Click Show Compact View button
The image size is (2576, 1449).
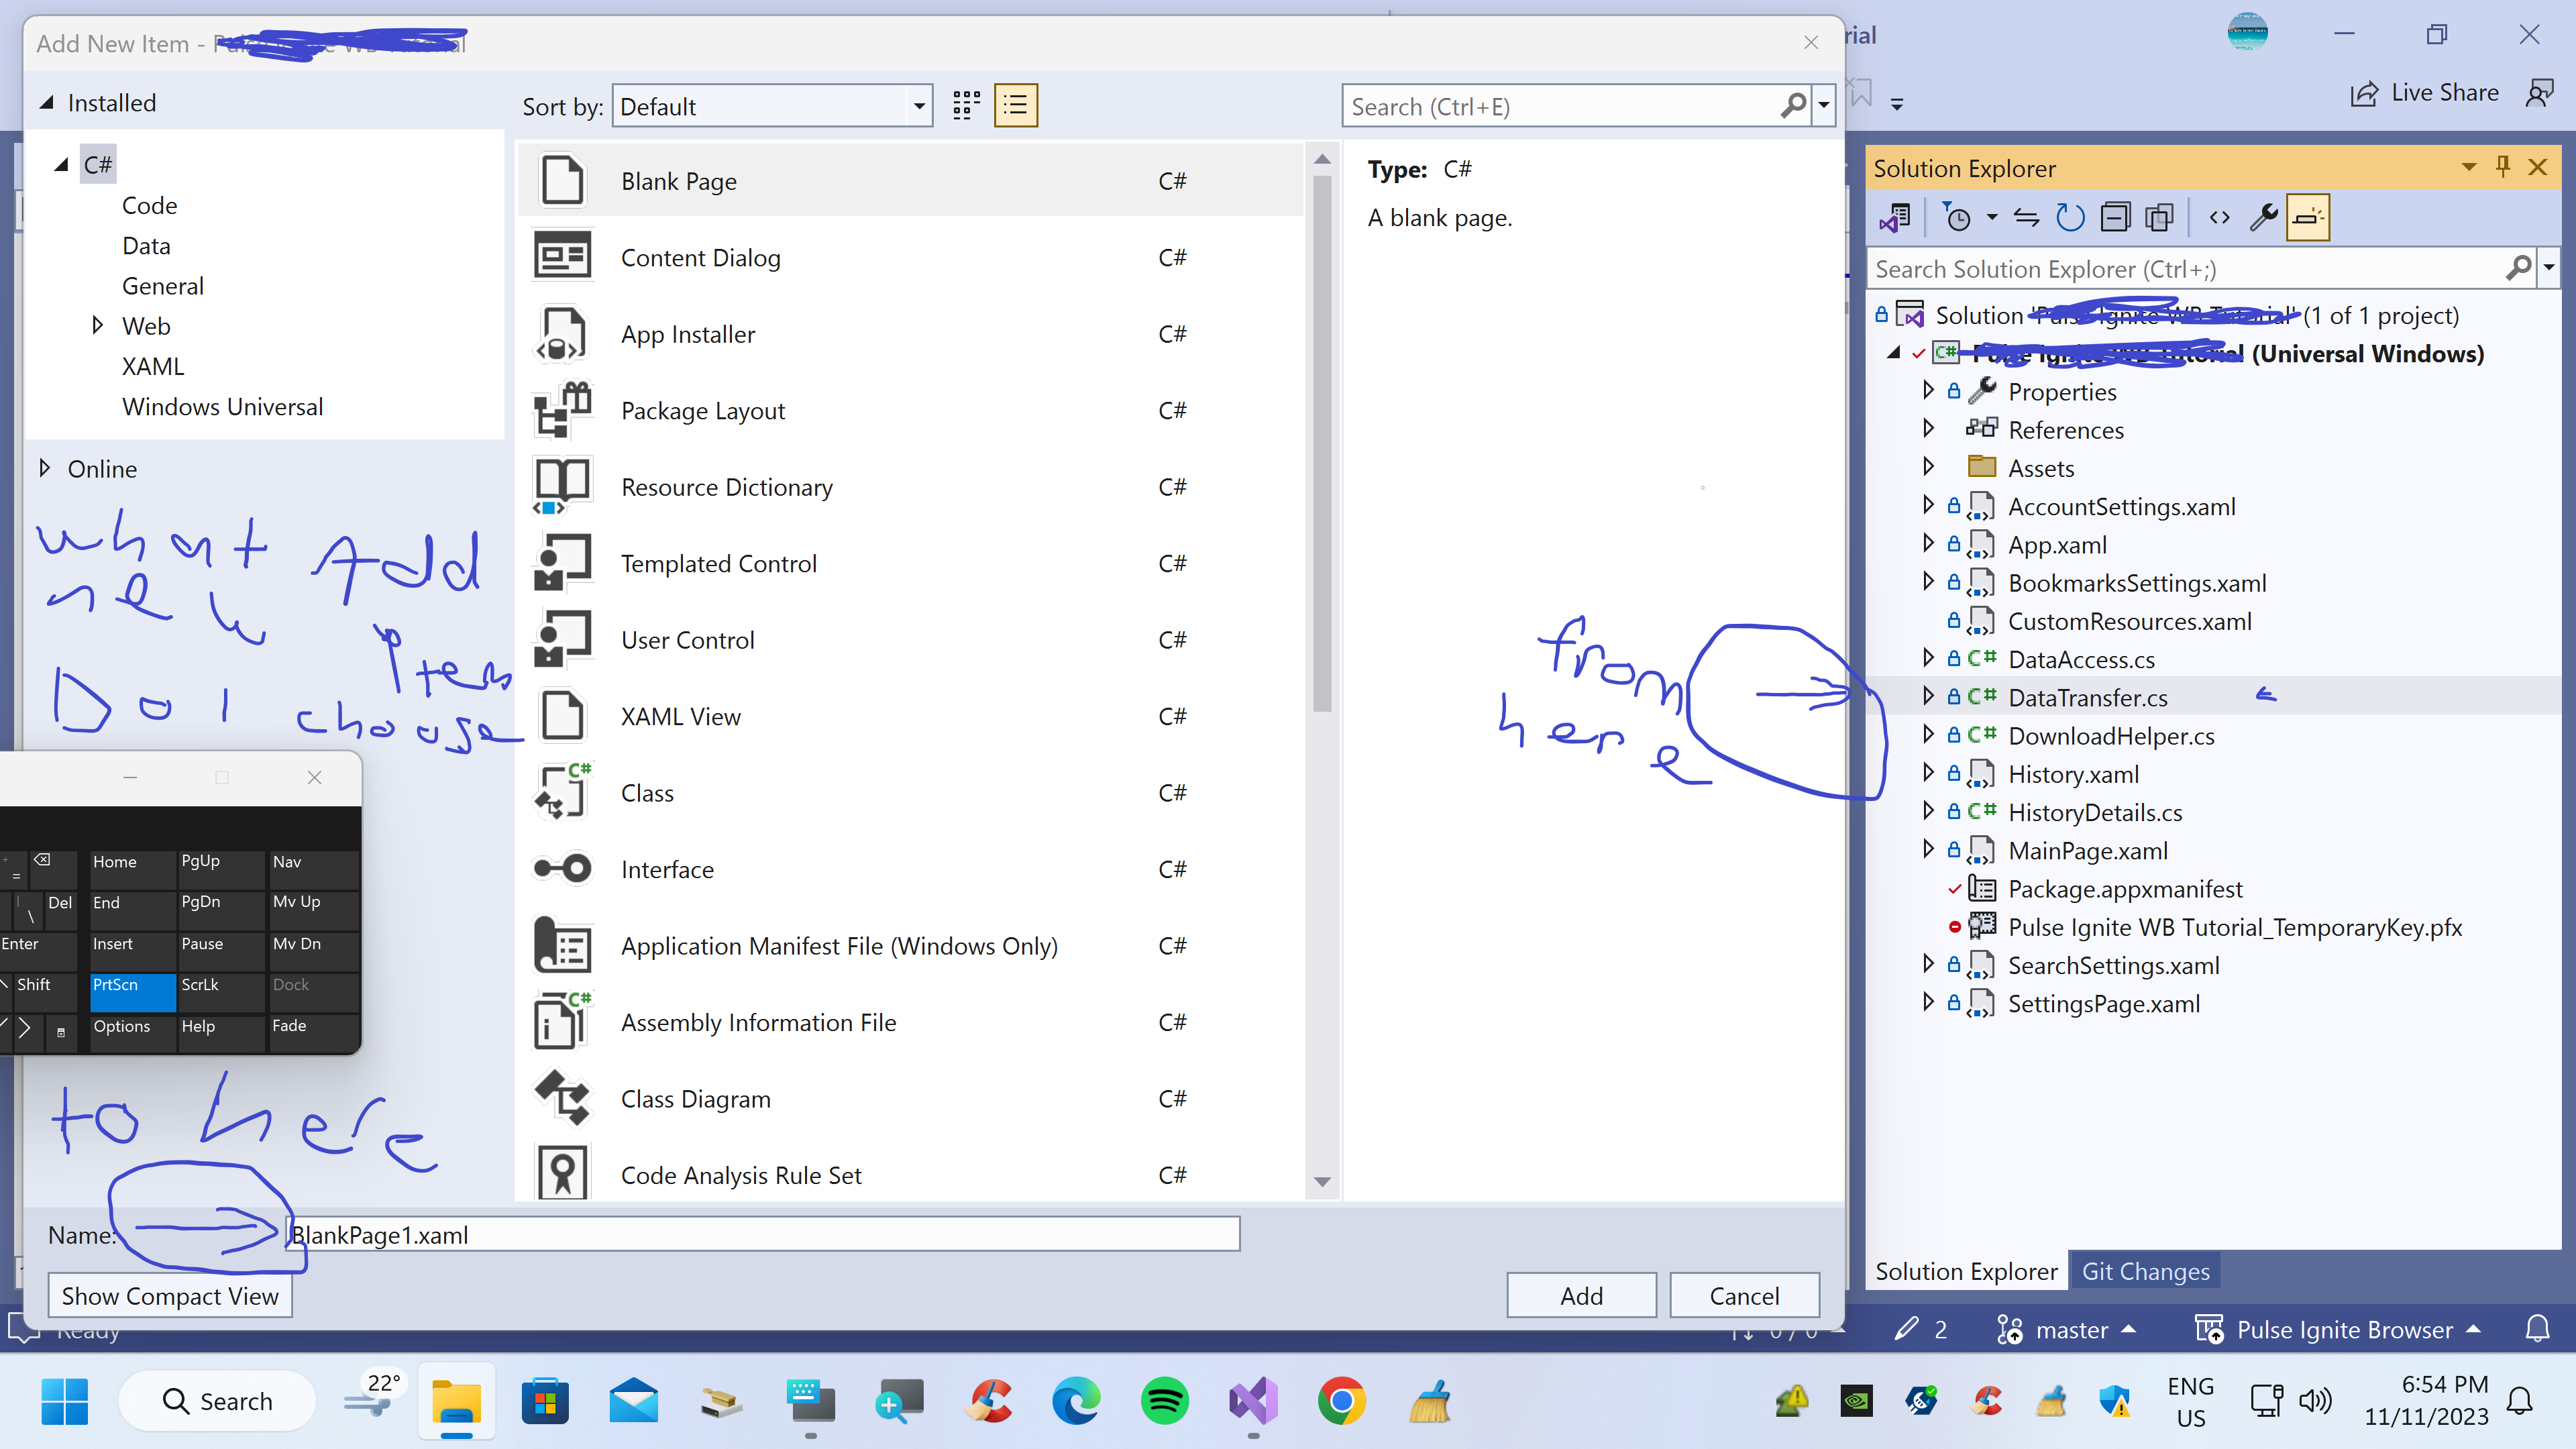click(x=170, y=1295)
